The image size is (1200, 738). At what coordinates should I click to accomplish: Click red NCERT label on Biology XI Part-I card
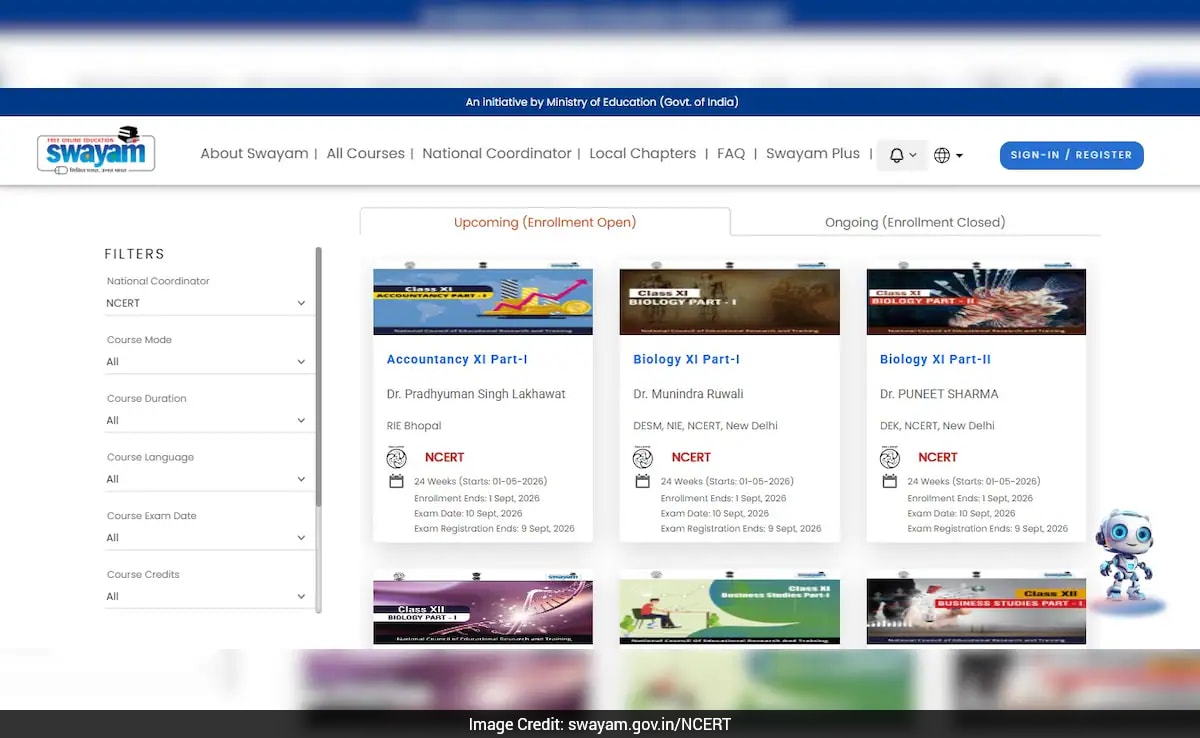(x=691, y=457)
